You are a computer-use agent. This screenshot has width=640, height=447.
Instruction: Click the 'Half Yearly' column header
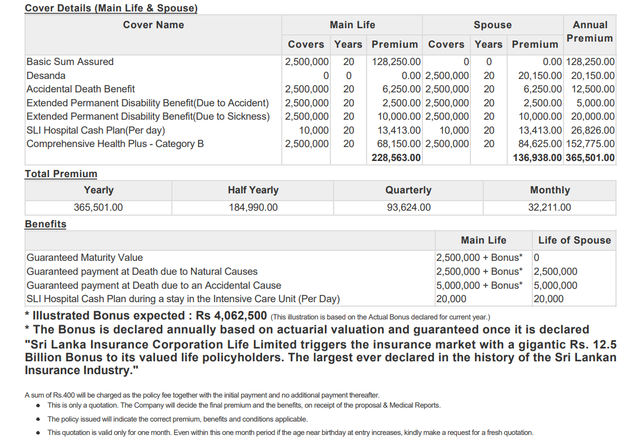click(253, 190)
